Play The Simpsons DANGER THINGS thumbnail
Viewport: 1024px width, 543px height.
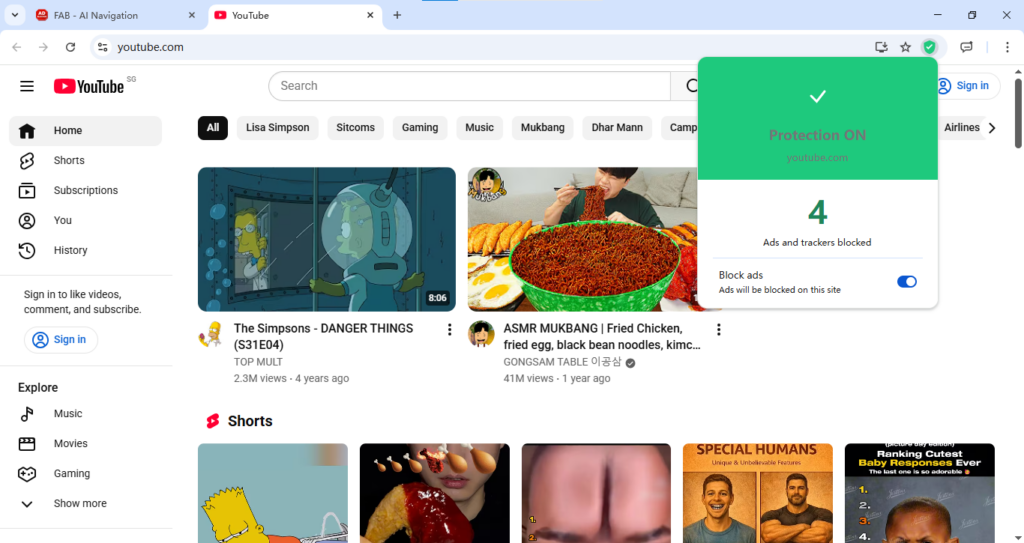(x=327, y=239)
